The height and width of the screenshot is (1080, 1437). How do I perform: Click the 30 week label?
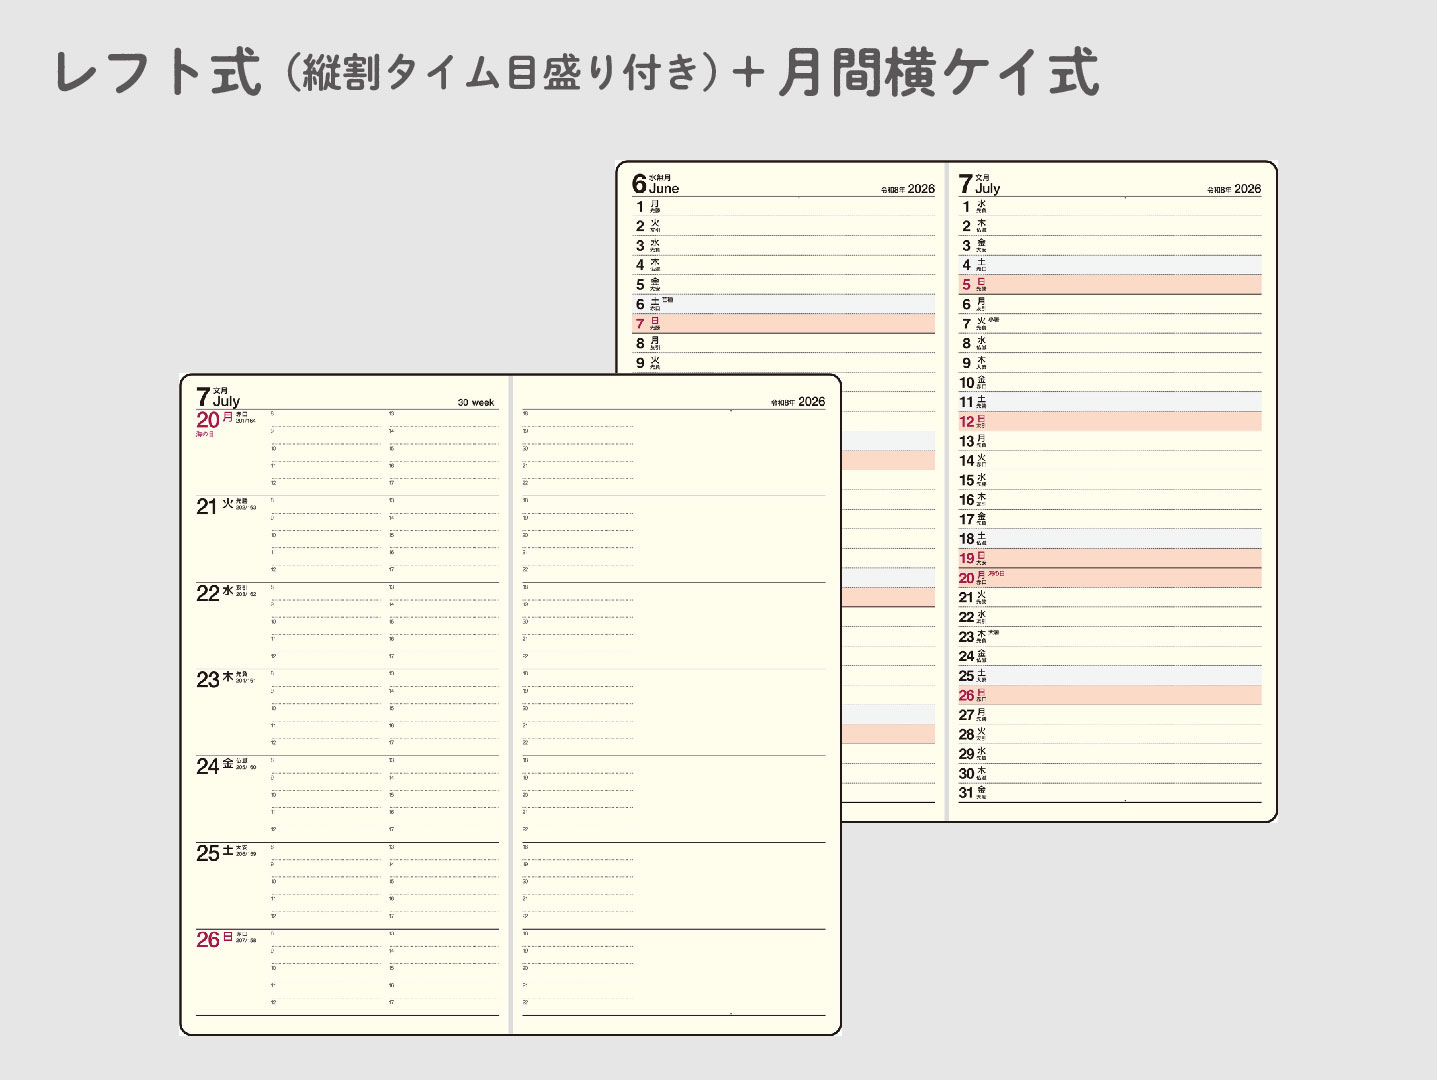476,402
